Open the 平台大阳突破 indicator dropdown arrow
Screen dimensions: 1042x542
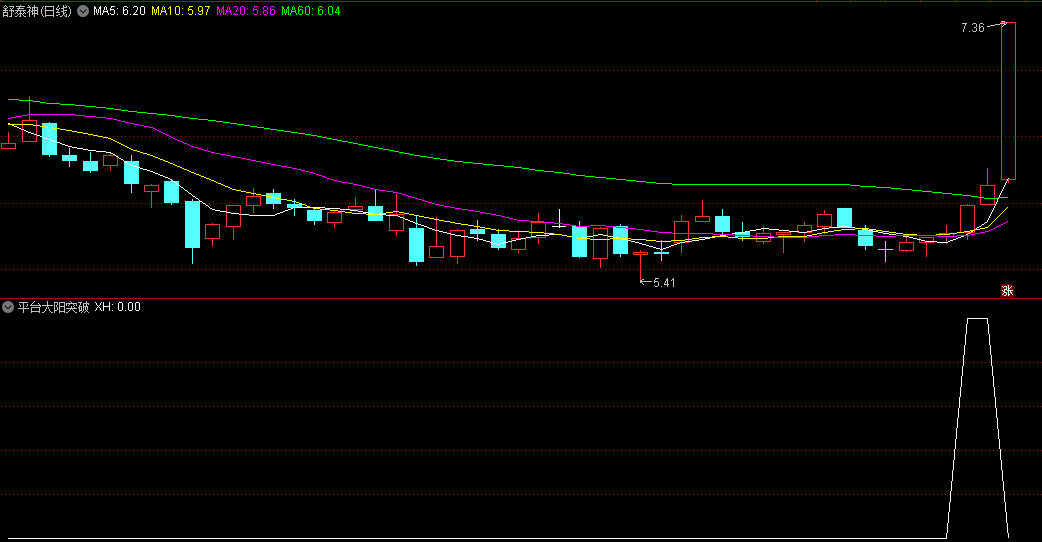[x=8, y=307]
